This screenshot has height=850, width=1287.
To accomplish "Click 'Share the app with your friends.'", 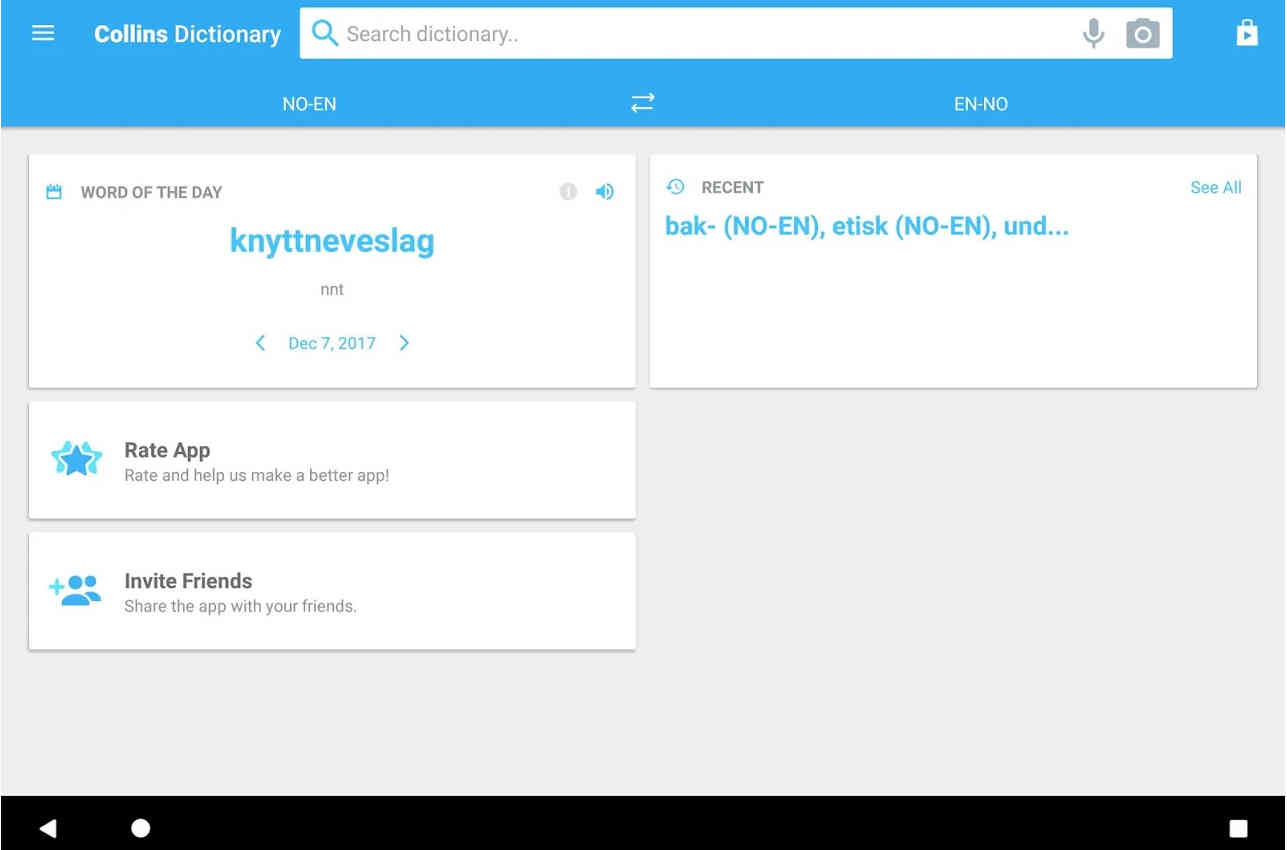I will tap(240, 606).
